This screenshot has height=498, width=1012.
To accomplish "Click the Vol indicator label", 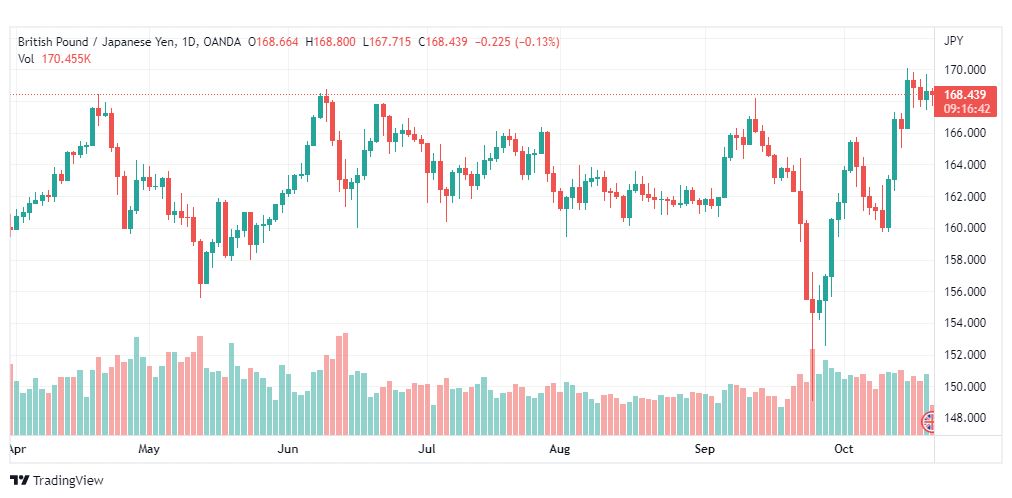I will point(26,58).
